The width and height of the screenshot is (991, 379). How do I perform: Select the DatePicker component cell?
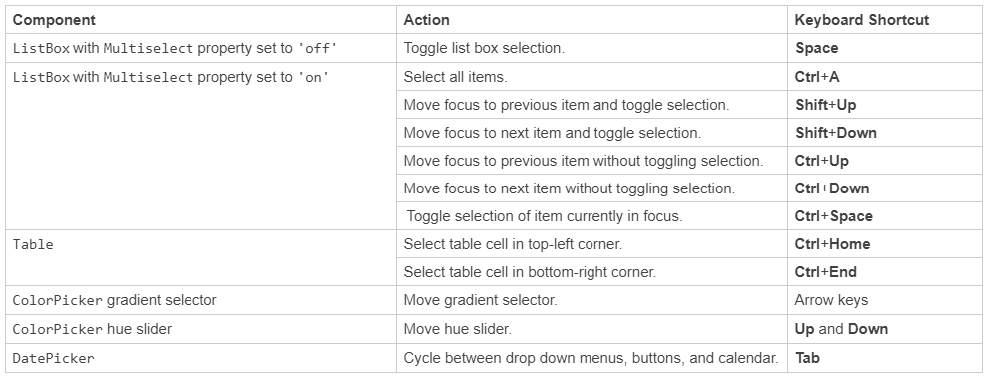click(x=201, y=358)
